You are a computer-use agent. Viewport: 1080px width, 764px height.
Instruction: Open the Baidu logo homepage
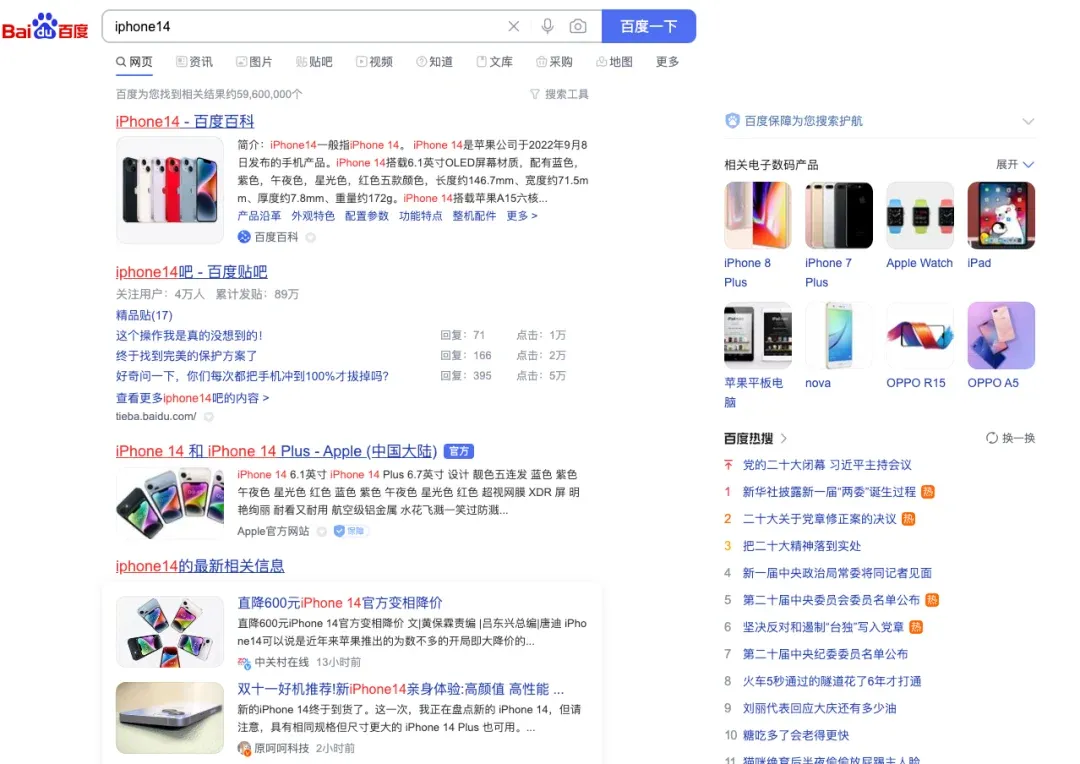point(45,27)
